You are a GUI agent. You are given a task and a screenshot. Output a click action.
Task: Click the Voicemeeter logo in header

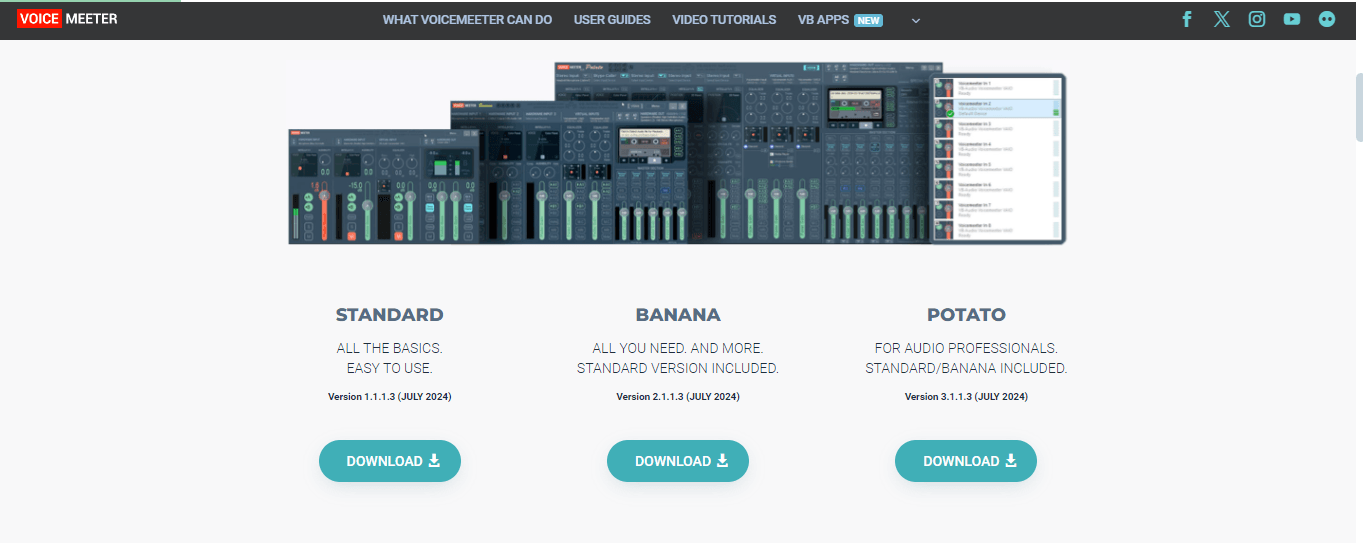pyautogui.click(x=67, y=18)
